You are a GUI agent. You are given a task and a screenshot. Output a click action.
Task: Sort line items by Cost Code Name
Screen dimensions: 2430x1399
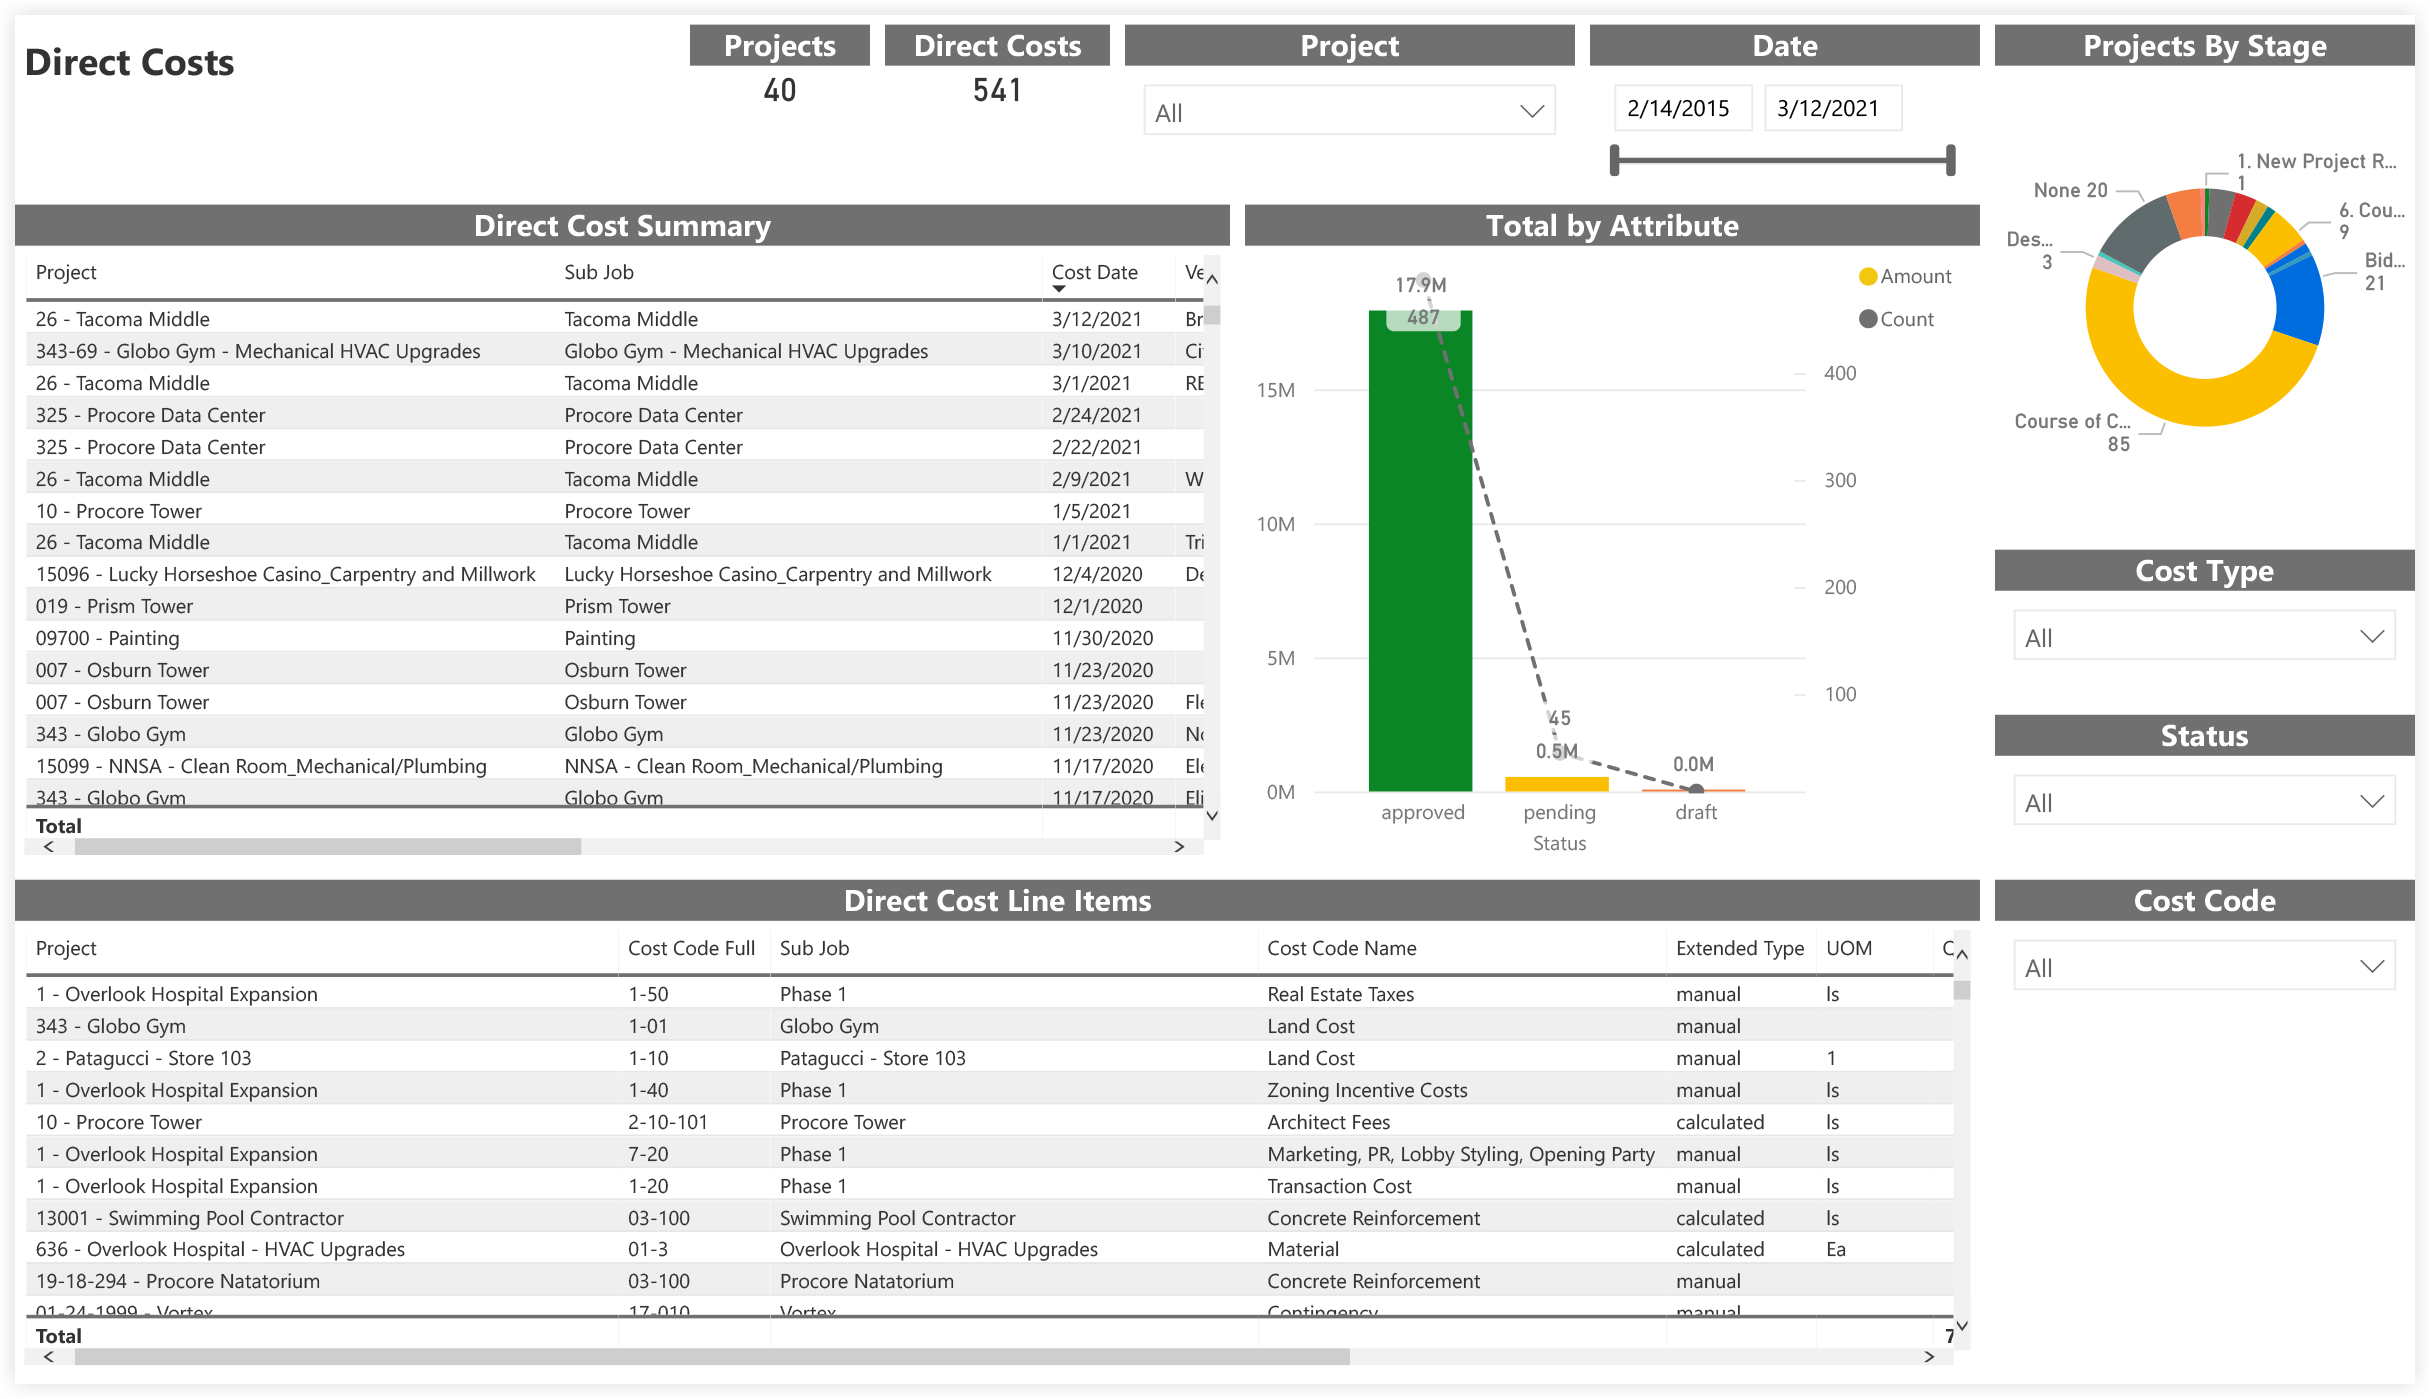1341,948
